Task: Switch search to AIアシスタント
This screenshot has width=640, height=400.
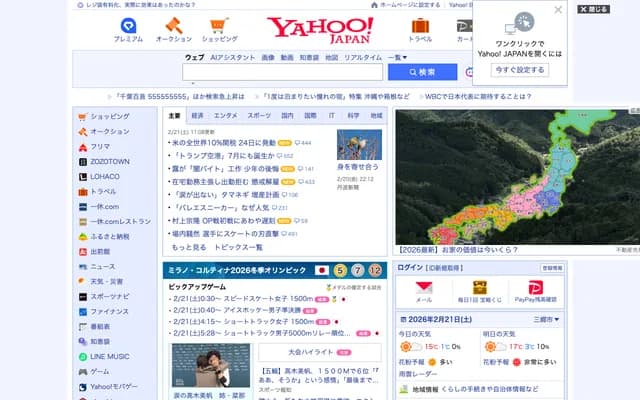Action: (233, 58)
